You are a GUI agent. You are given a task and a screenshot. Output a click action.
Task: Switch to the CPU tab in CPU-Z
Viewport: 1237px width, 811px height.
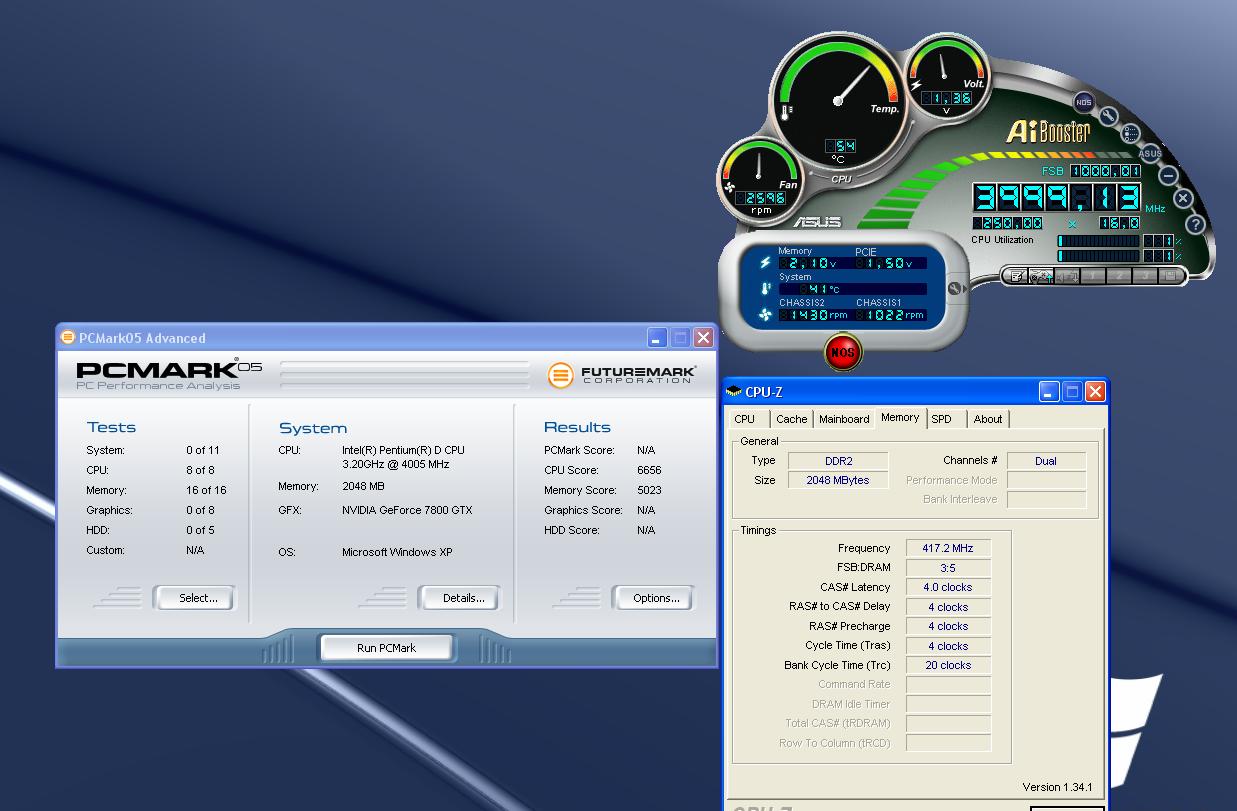click(745, 419)
